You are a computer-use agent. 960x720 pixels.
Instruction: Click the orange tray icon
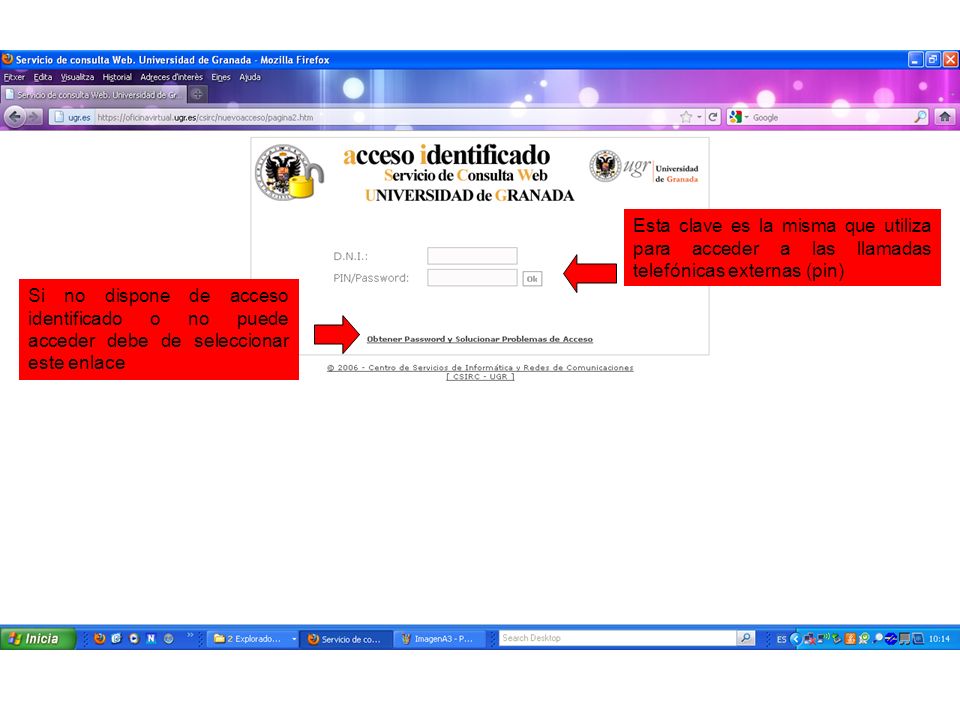pos(850,639)
